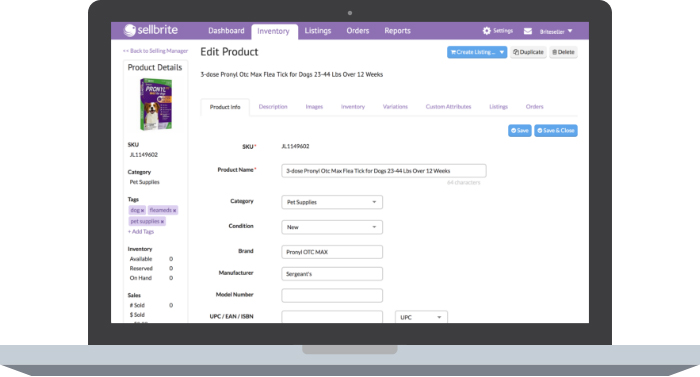The height and width of the screenshot is (377, 700).
Task: Click the Add Tags link
Action: [x=141, y=232]
